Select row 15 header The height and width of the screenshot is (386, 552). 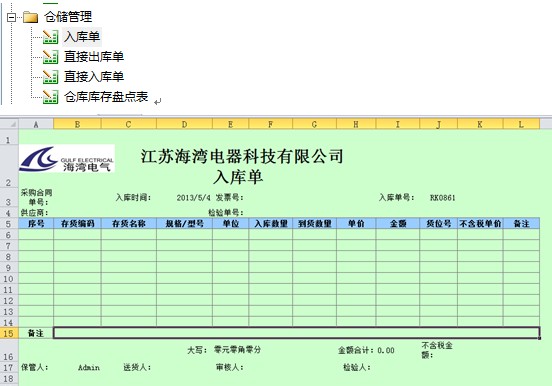tap(9, 333)
